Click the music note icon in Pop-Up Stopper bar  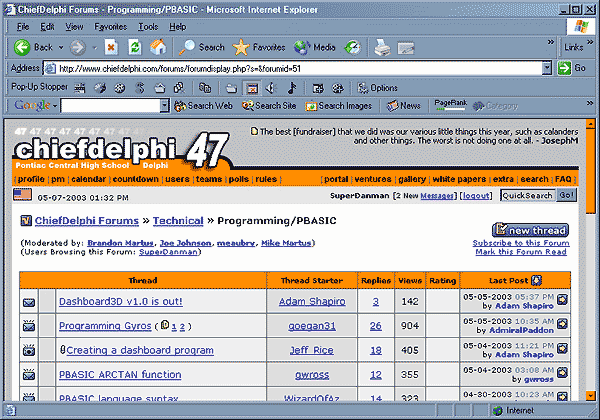(x=292, y=88)
